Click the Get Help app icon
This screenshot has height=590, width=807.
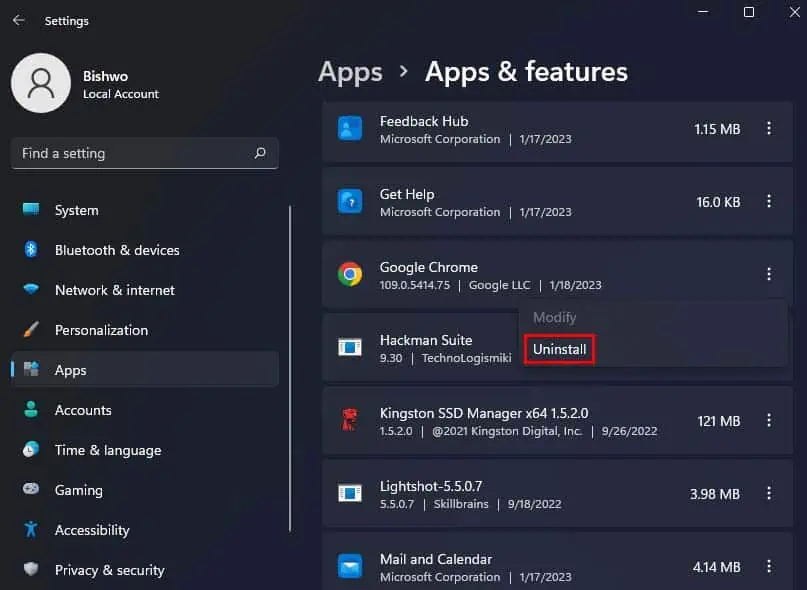point(350,201)
